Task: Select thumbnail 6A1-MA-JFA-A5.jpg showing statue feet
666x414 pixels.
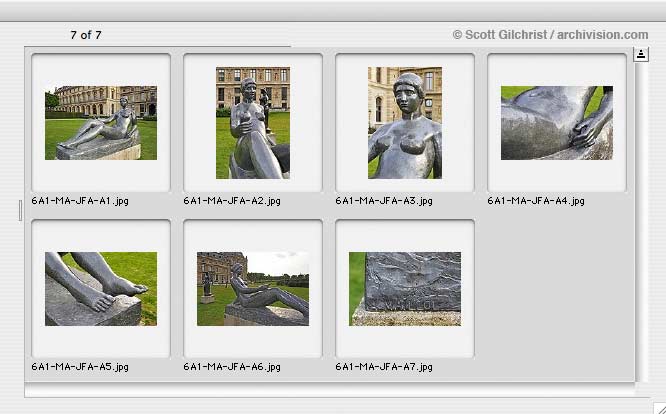Action: click(x=101, y=289)
